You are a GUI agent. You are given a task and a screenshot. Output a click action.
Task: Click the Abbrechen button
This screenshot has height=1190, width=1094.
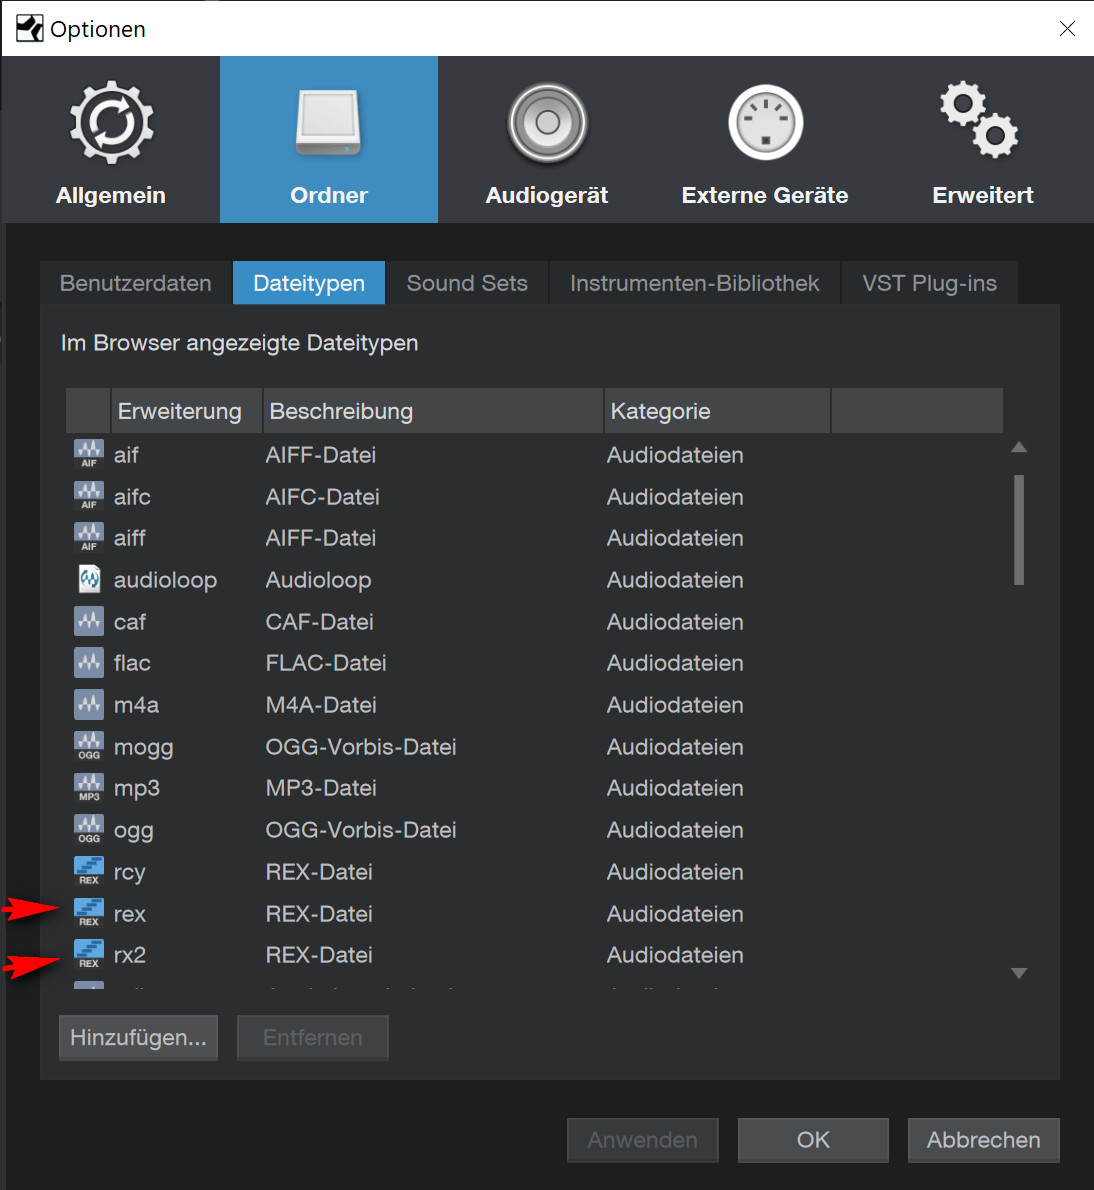tap(983, 1140)
